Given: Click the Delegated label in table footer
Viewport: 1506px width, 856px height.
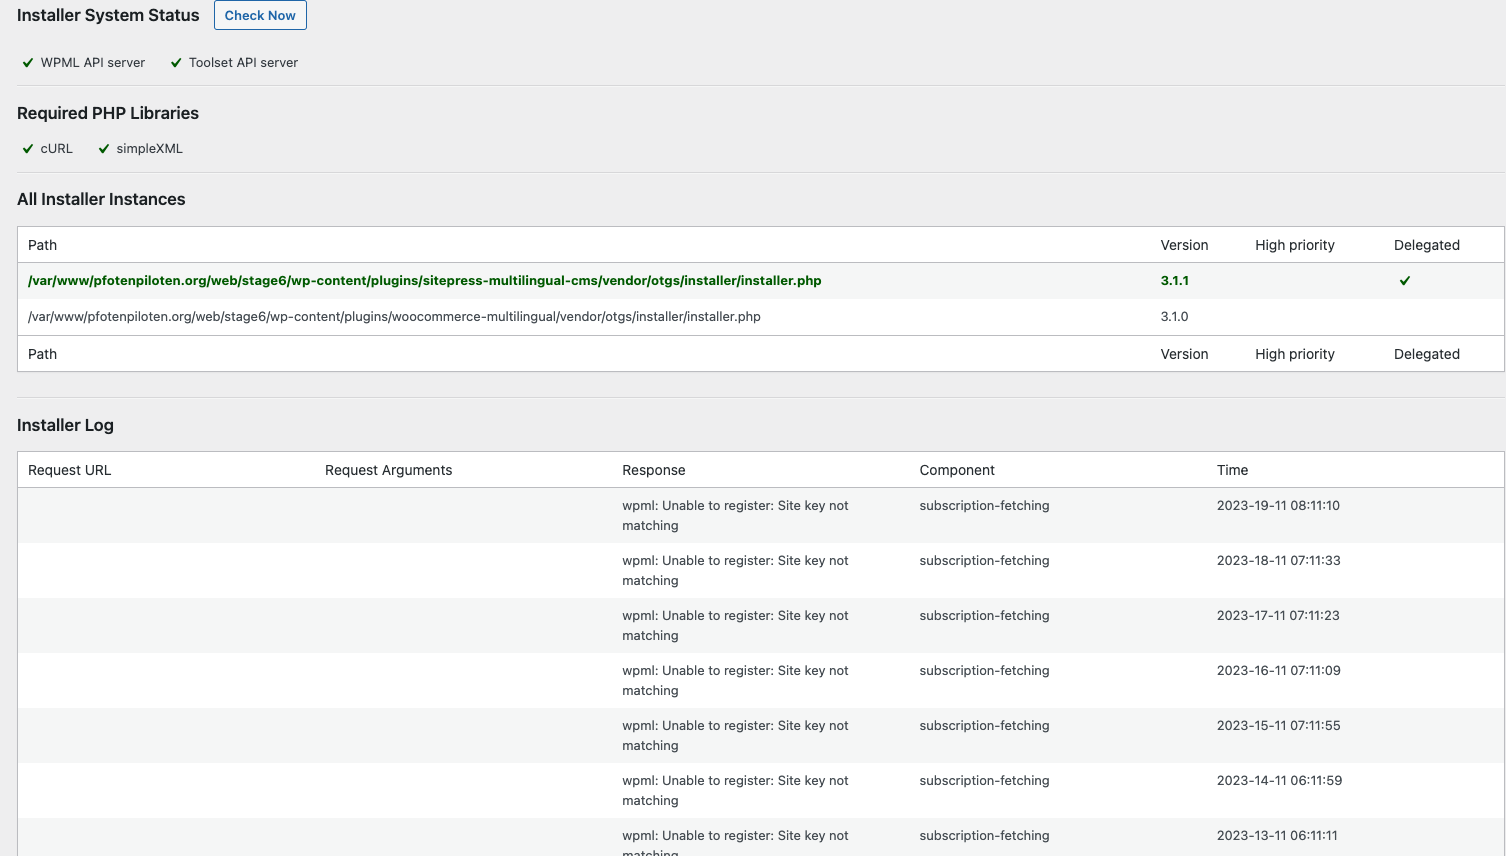Looking at the screenshot, I should (x=1427, y=354).
